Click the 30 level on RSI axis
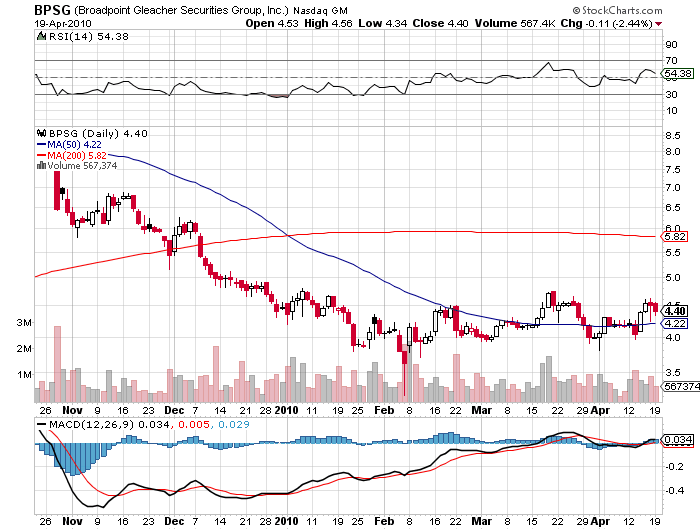The height and width of the screenshot is (530, 700). [x=671, y=94]
